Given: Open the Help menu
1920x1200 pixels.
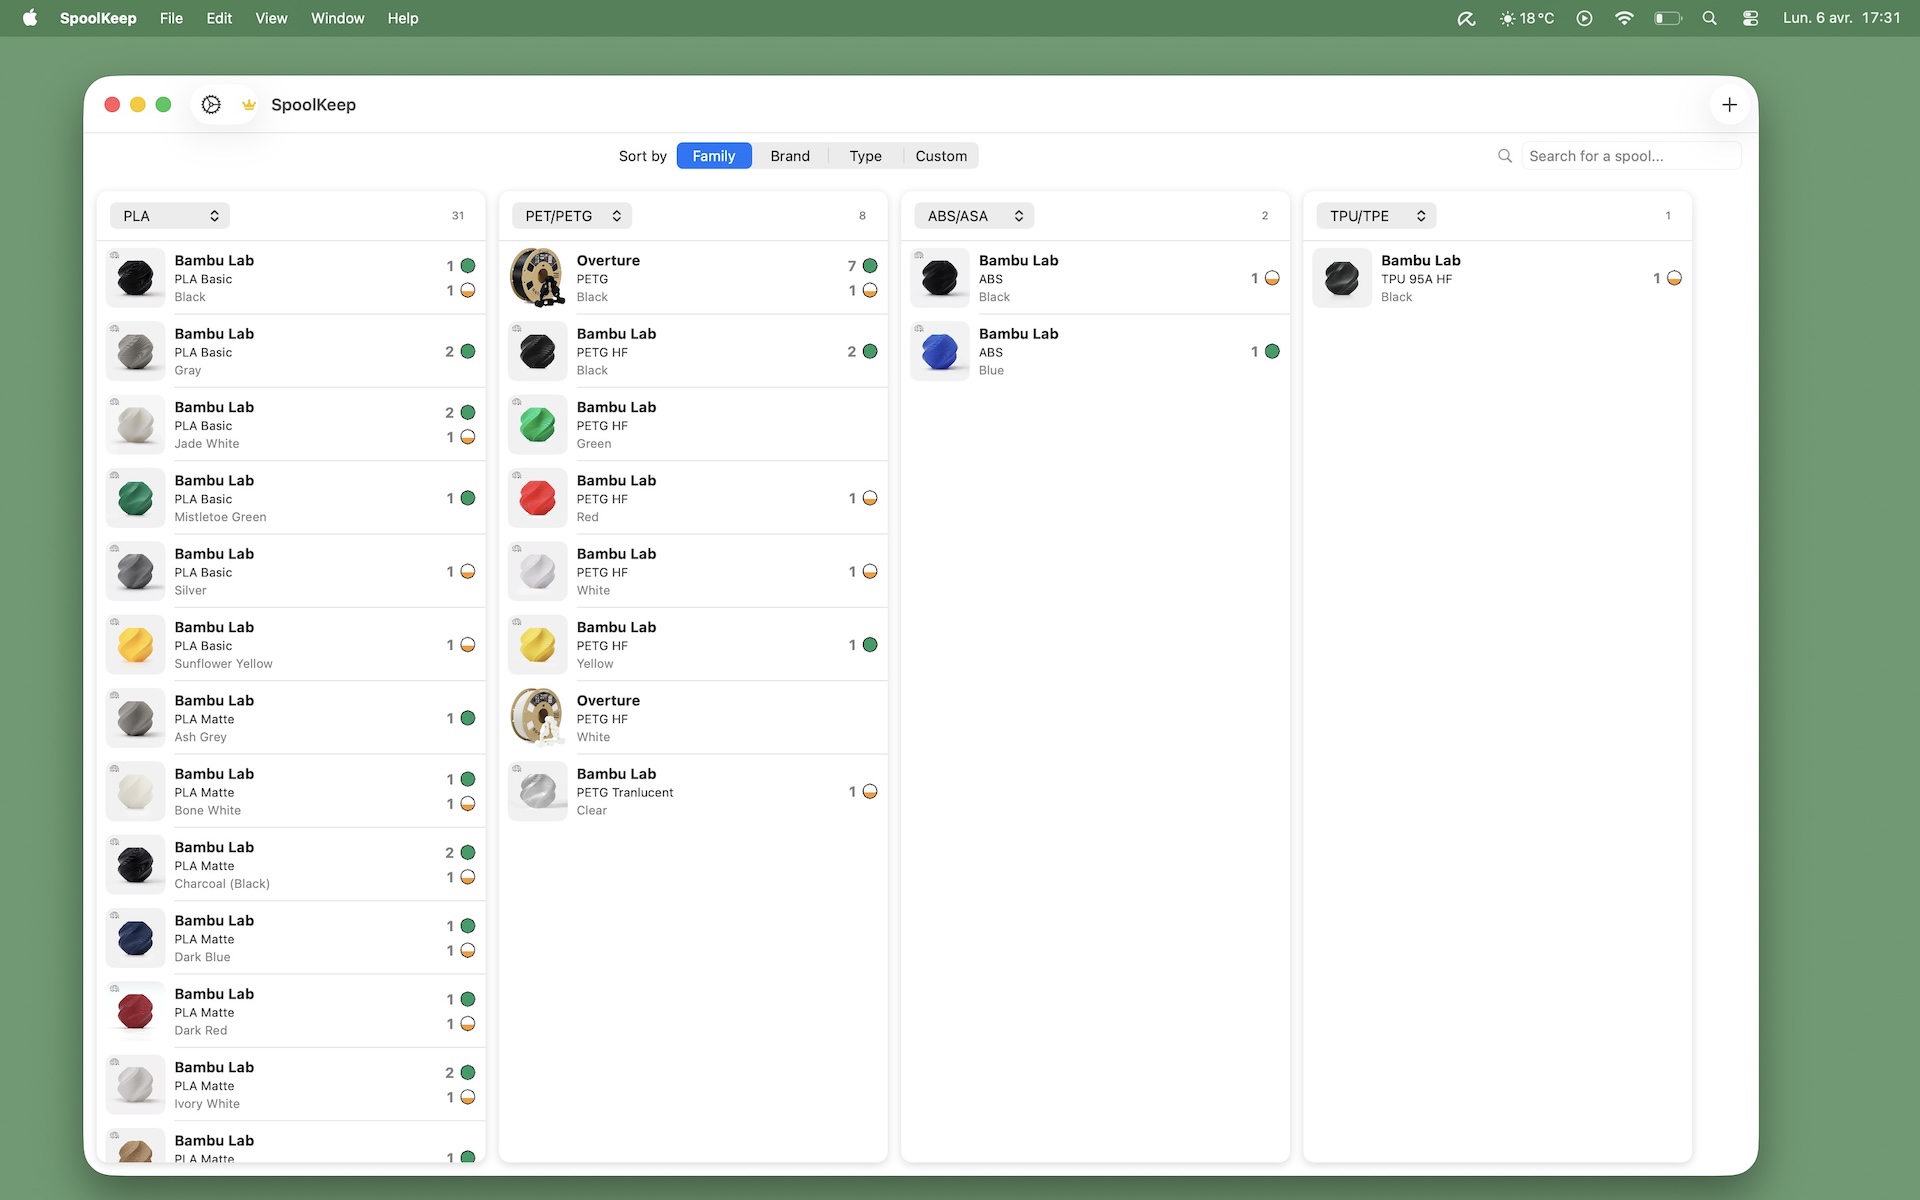Looking at the screenshot, I should pos(403,18).
